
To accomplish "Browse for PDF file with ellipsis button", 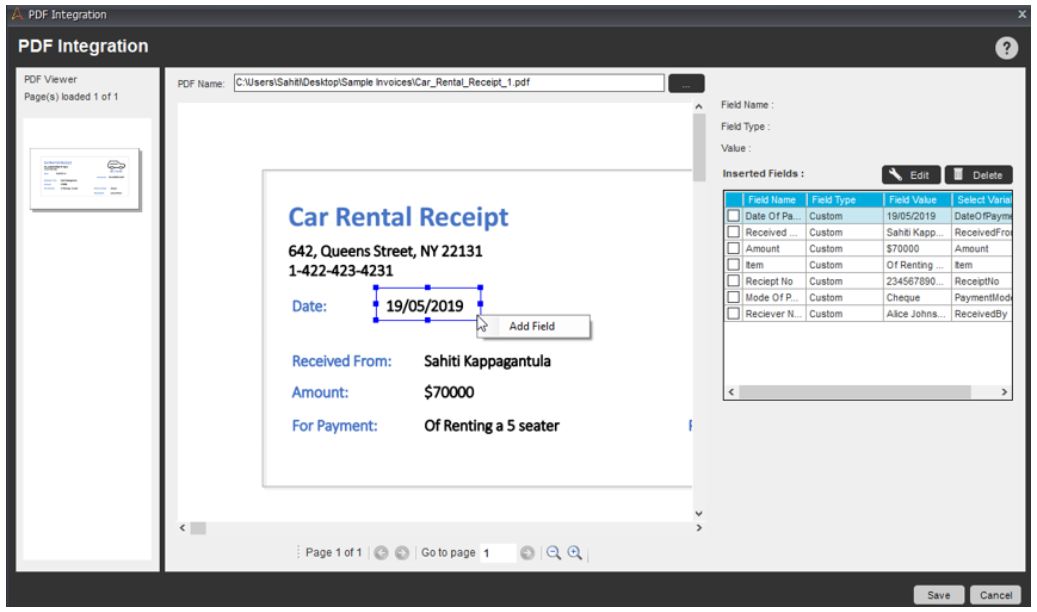I will coord(686,83).
